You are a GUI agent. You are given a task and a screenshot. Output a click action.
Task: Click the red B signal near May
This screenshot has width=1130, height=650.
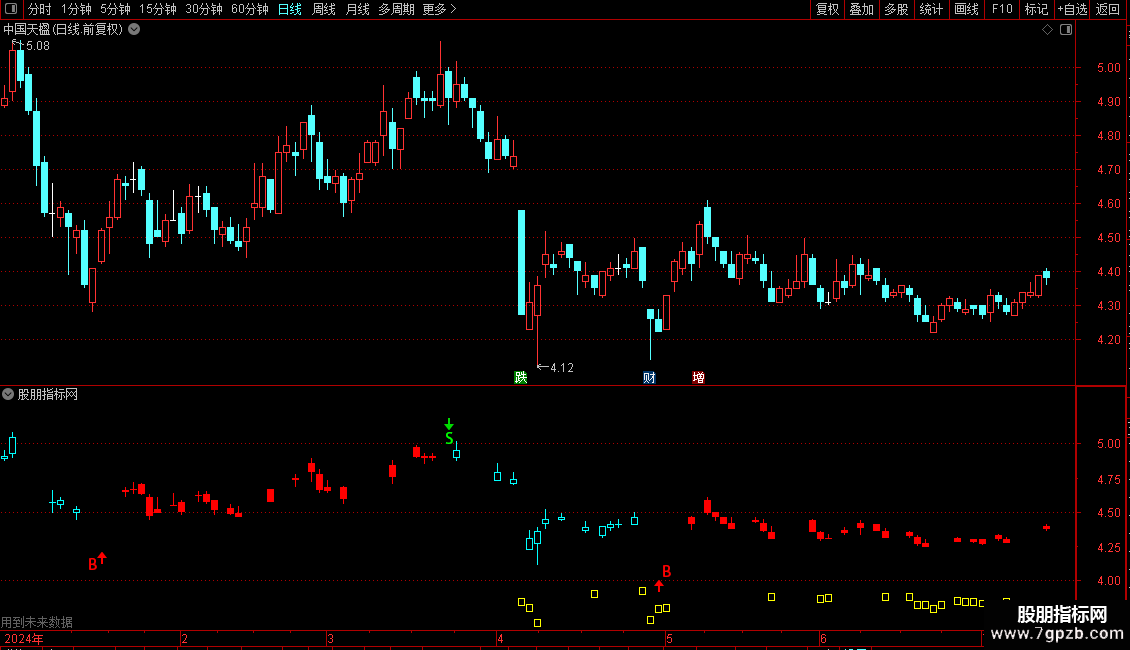tap(667, 571)
